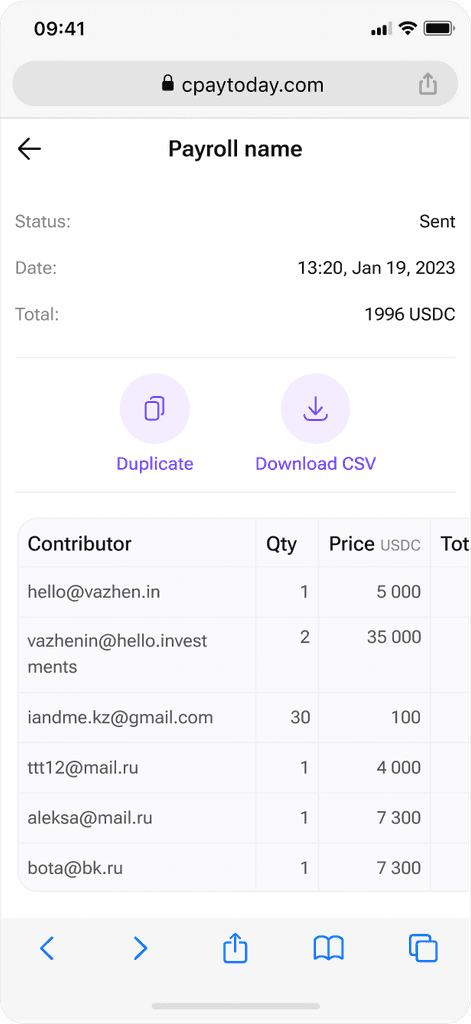This screenshot has height=1024, width=471.
Task: Tap the cpaytoday.com address field
Action: [235, 84]
